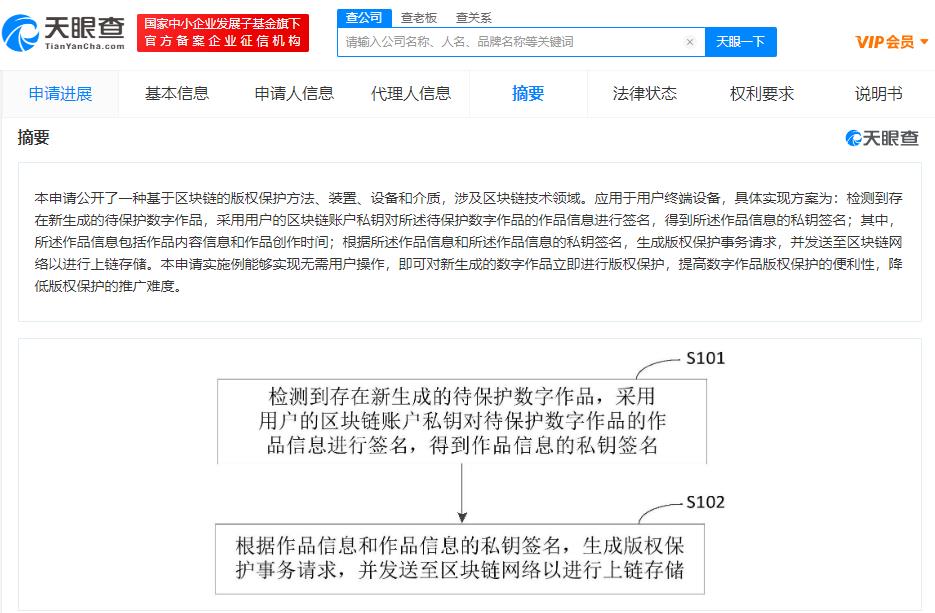This screenshot has height=613, width=935.
Task: Click the red 官方备案企业征信机构 banner
Action: [x=223, y=33]
